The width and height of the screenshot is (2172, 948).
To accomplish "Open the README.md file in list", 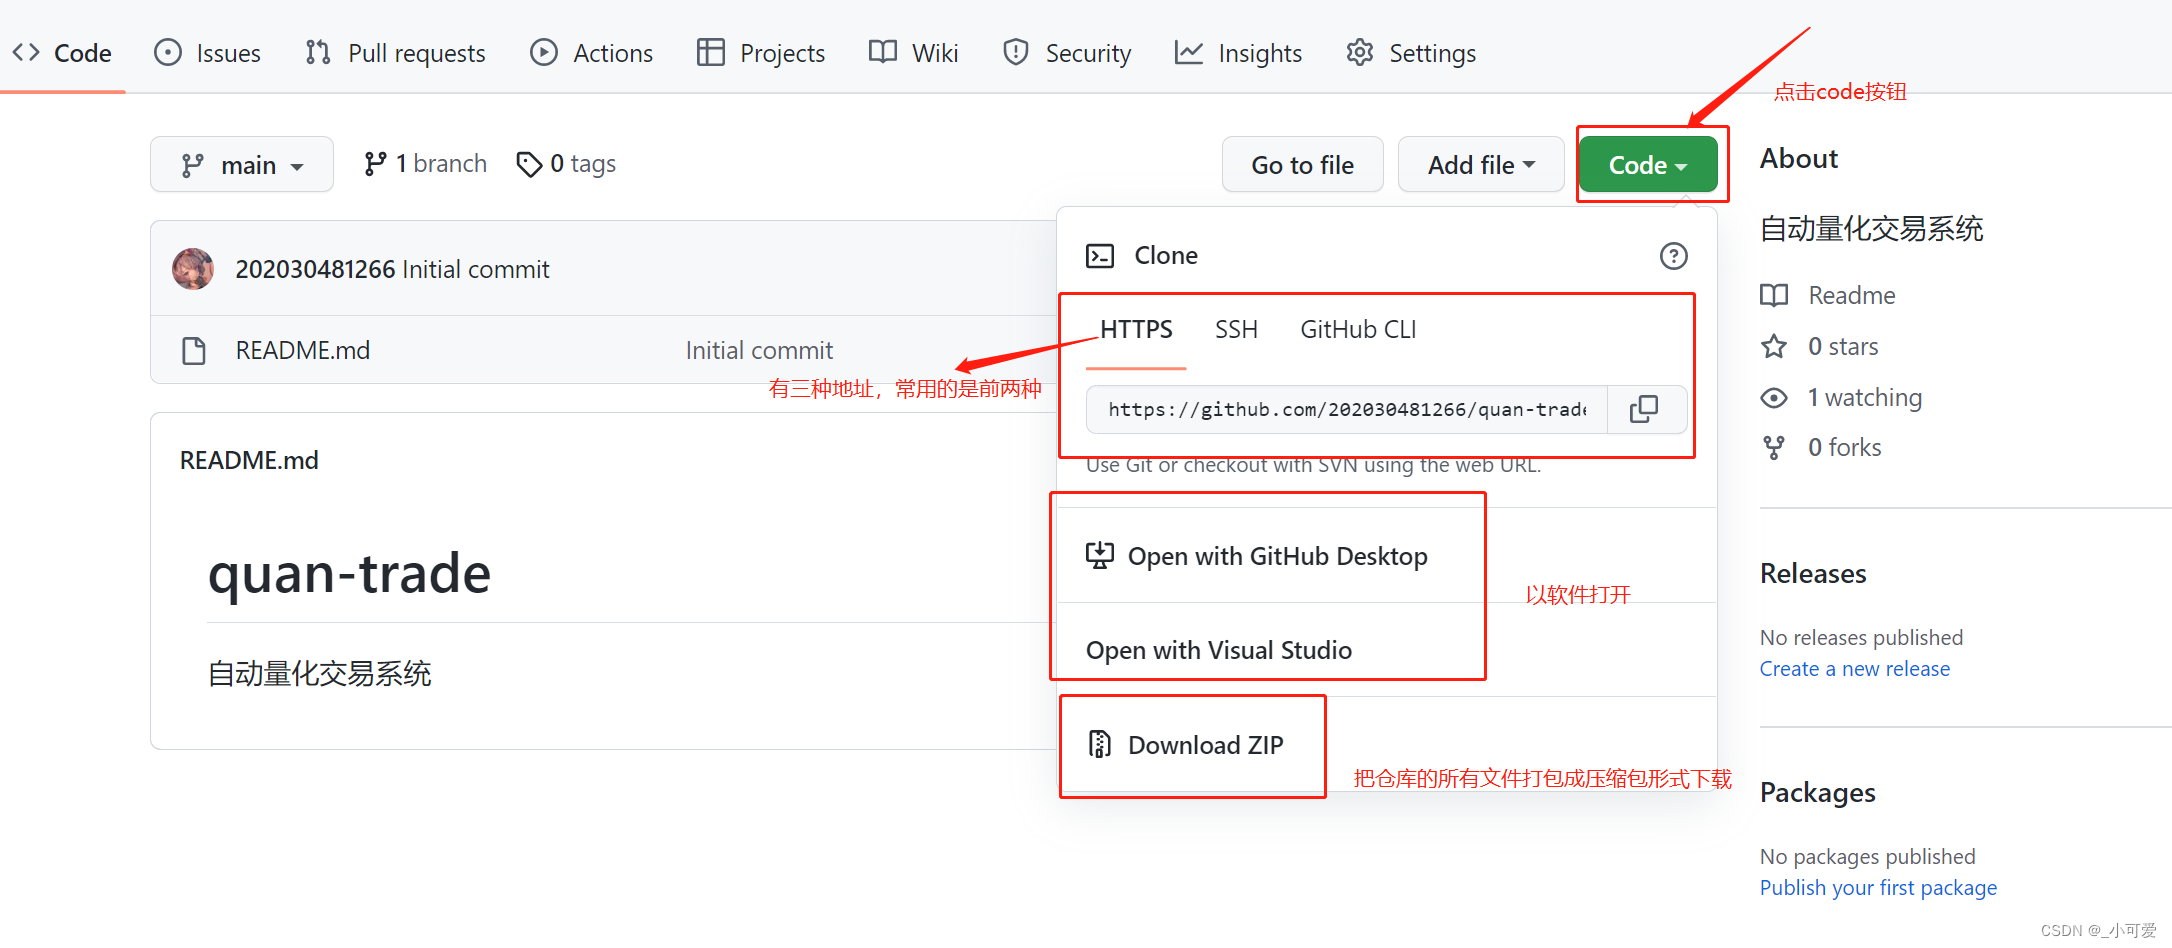I will [x=303, y=351].
